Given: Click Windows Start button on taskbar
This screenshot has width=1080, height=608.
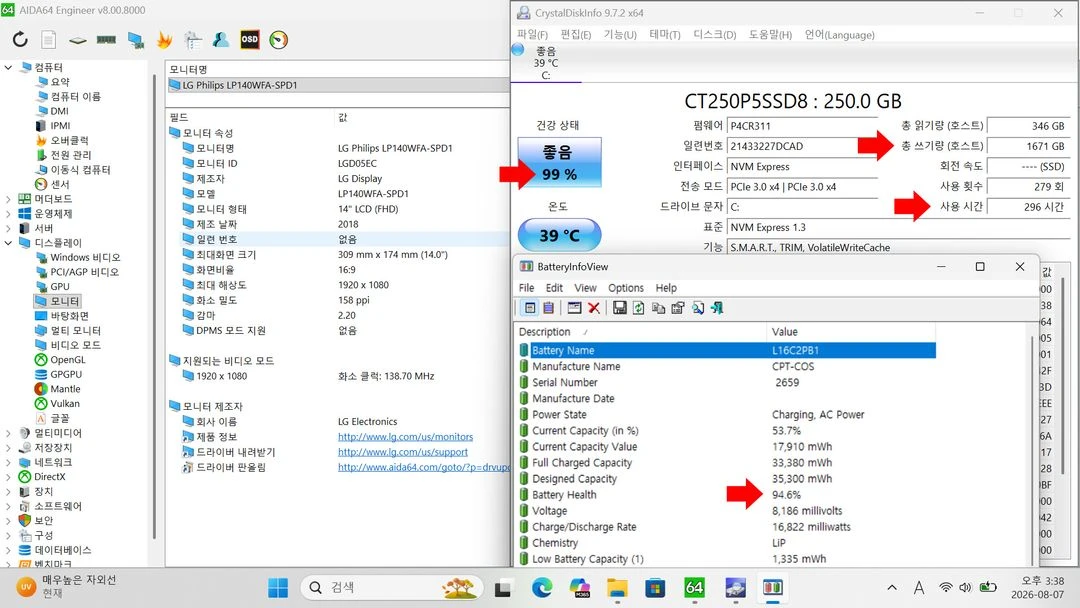Looking at the screenshot, I should (x=278, y=587).
